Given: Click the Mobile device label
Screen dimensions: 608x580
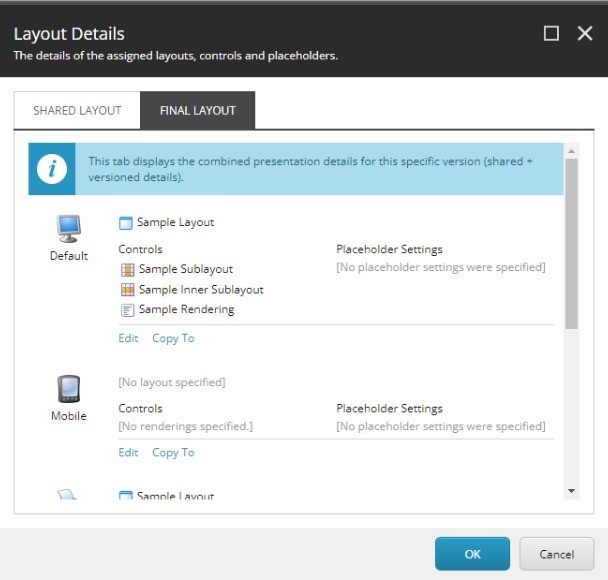Looking at the screenshot, I should click(x=69, y=416).
